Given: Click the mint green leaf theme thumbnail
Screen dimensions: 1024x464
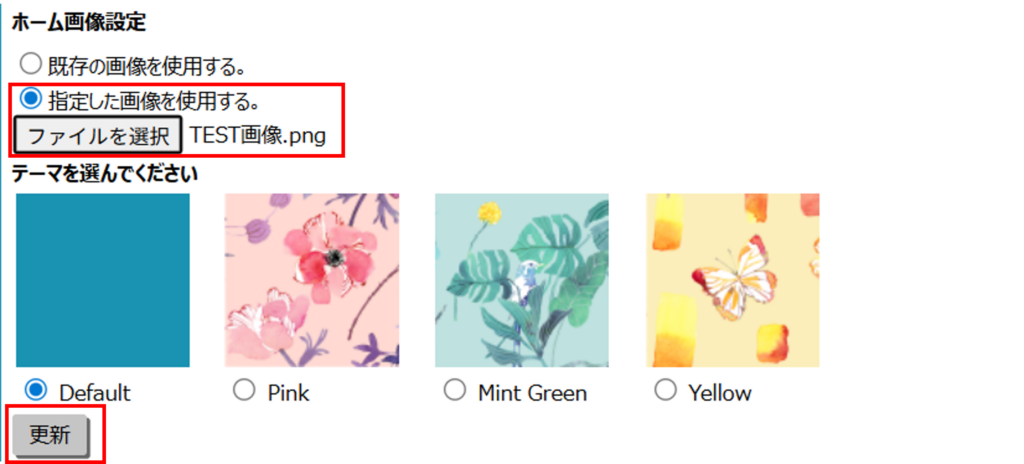Looking at the screenshot, I should (x=521, y=280).
